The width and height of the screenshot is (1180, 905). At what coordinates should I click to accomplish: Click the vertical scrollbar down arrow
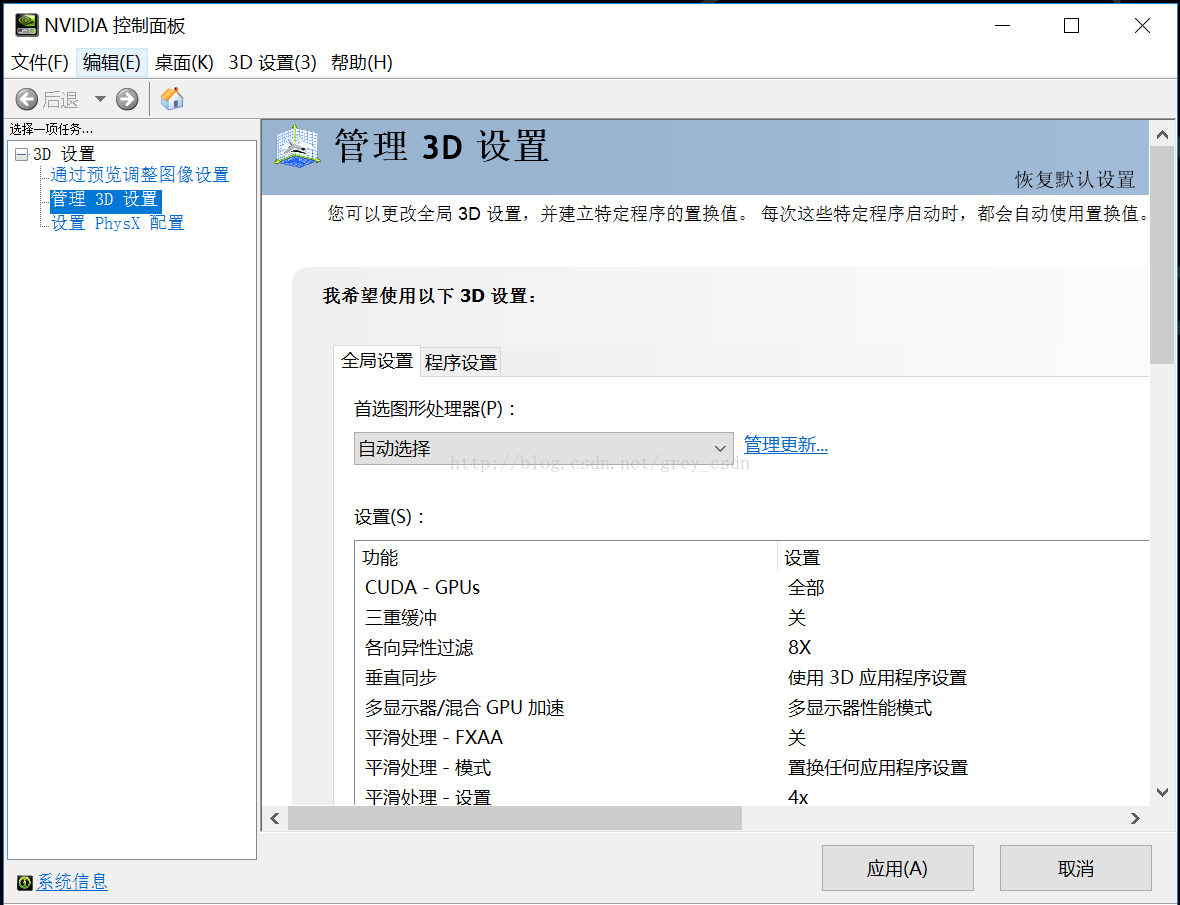click(1163, 792)
